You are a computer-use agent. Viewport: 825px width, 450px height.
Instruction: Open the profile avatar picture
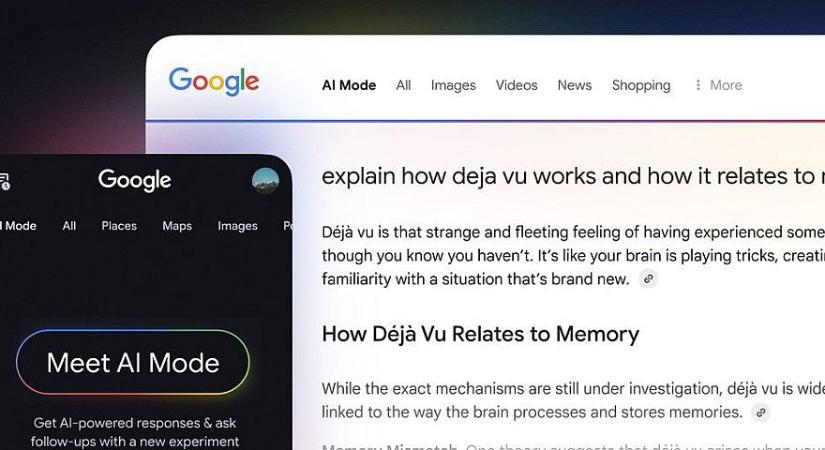pyautogui.click(x=265, y=181)
